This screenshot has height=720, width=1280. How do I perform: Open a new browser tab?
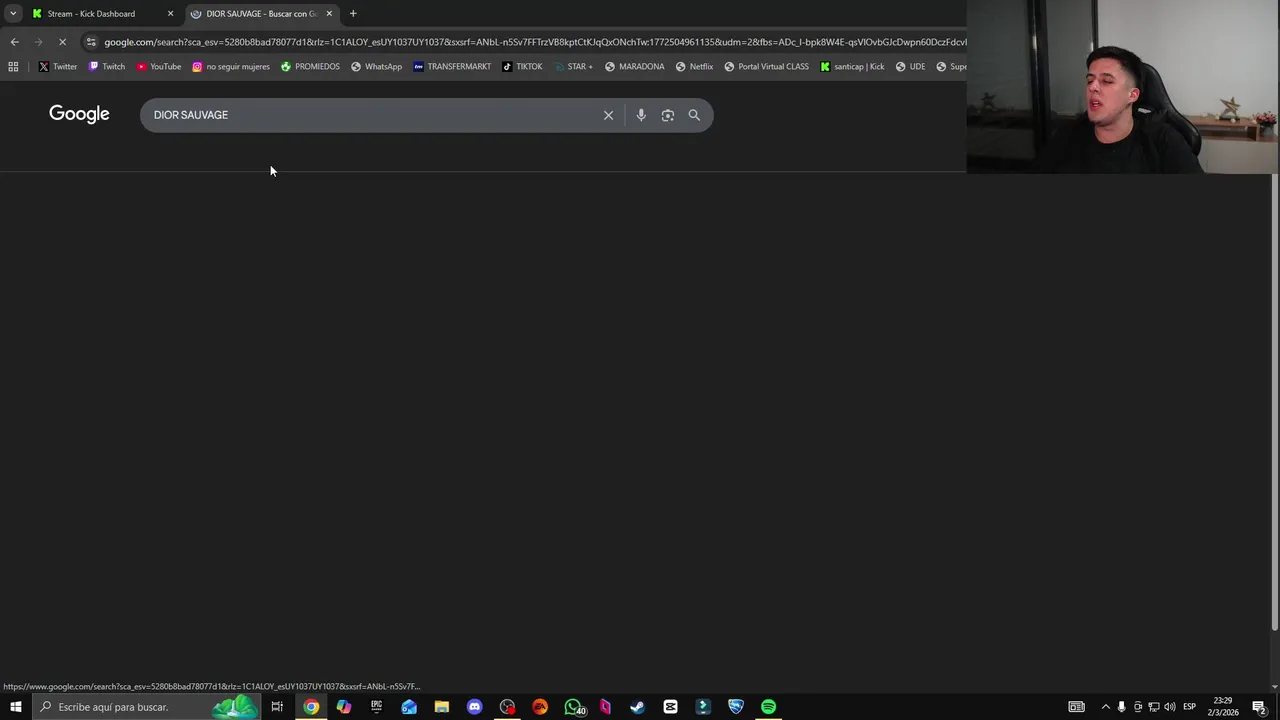point(353,14)
